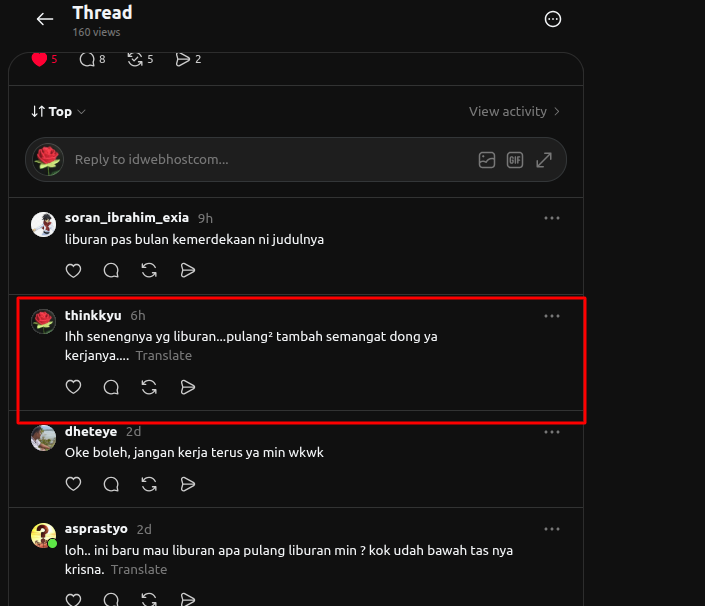
Task: Translate asprastyo's reply
Action: [x=139, y=570]
